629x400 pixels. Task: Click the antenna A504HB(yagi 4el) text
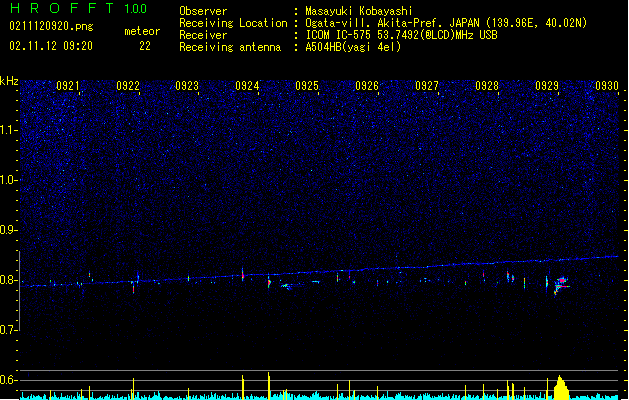click(x=353, y=47)
